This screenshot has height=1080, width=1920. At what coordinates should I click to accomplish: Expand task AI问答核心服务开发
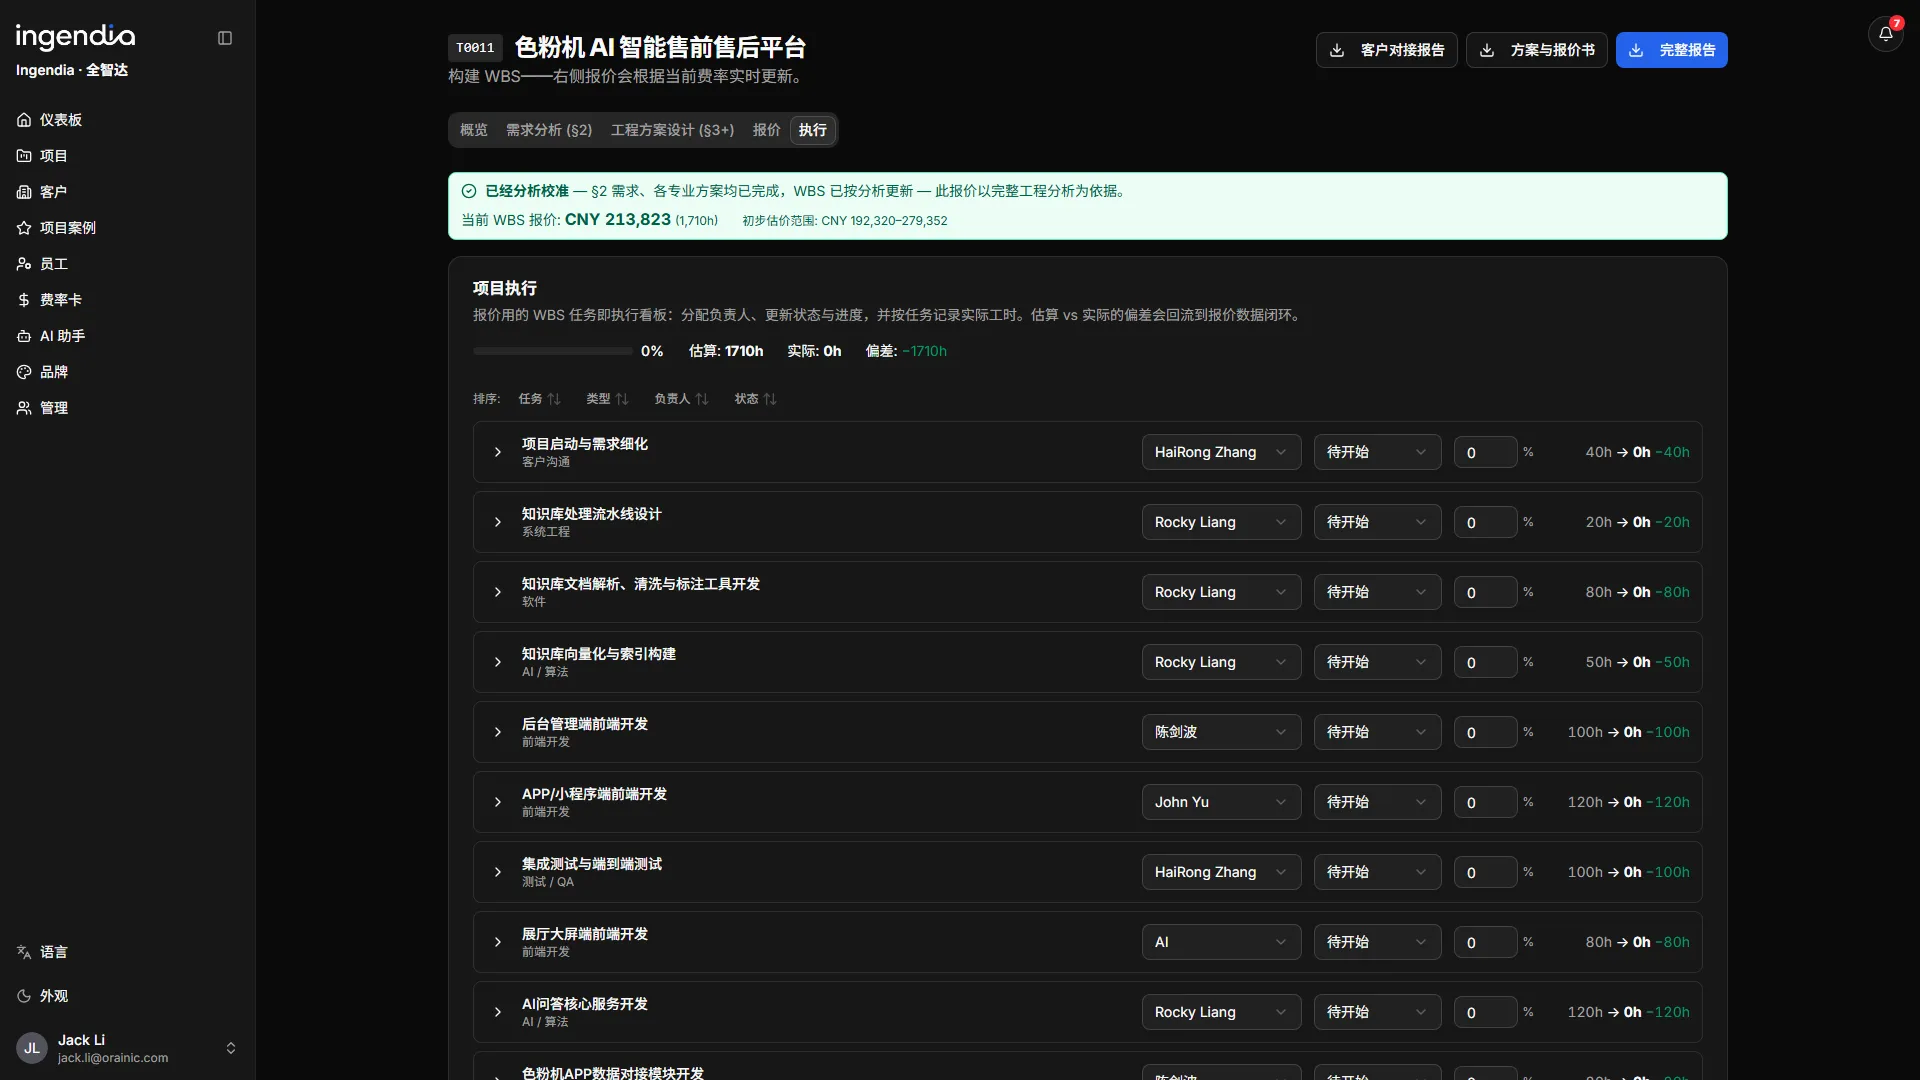click(x=497, y=1012)
